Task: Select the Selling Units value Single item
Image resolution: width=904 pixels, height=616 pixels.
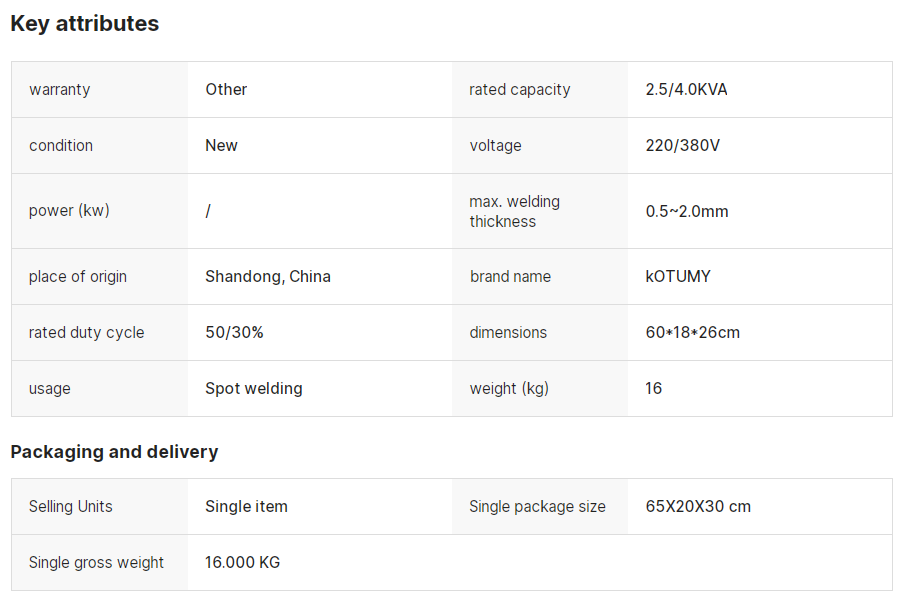Action: (246, 506)
